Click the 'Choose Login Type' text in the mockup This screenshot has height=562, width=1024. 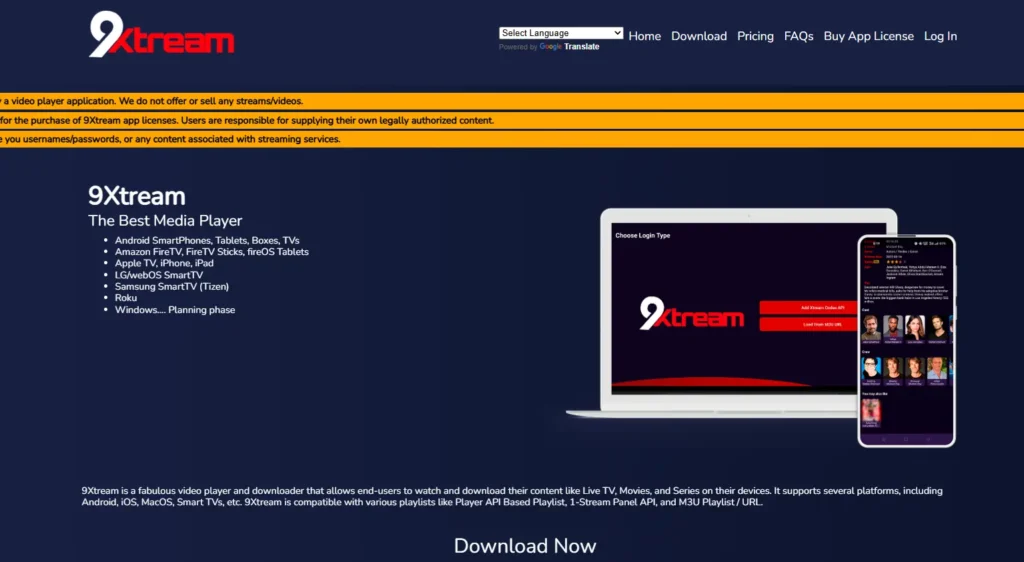click(643, 236)
